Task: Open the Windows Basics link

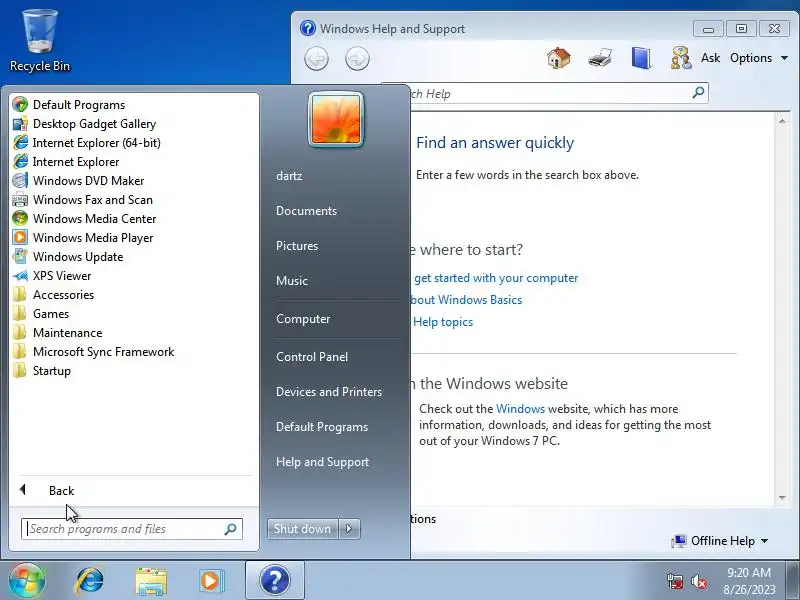Action: pyautogui.click(x=467, y=300)
